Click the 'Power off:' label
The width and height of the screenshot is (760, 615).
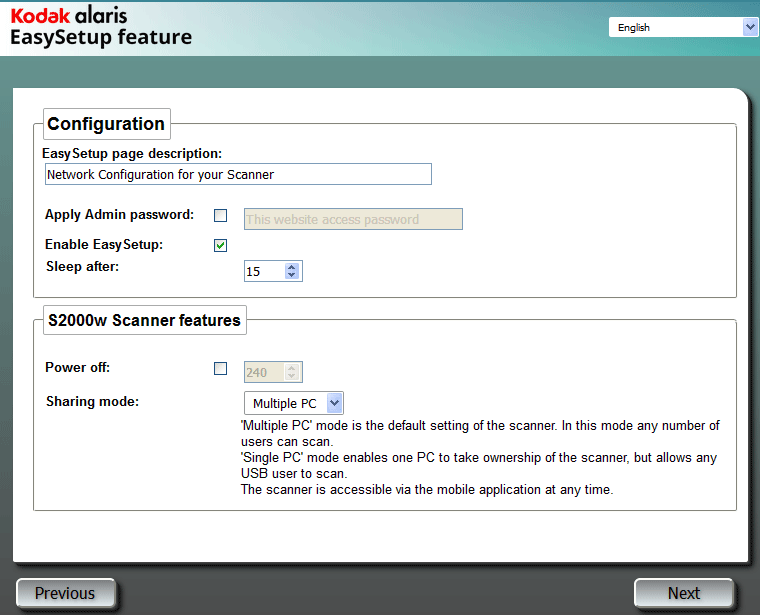click(x=78, y=367)
